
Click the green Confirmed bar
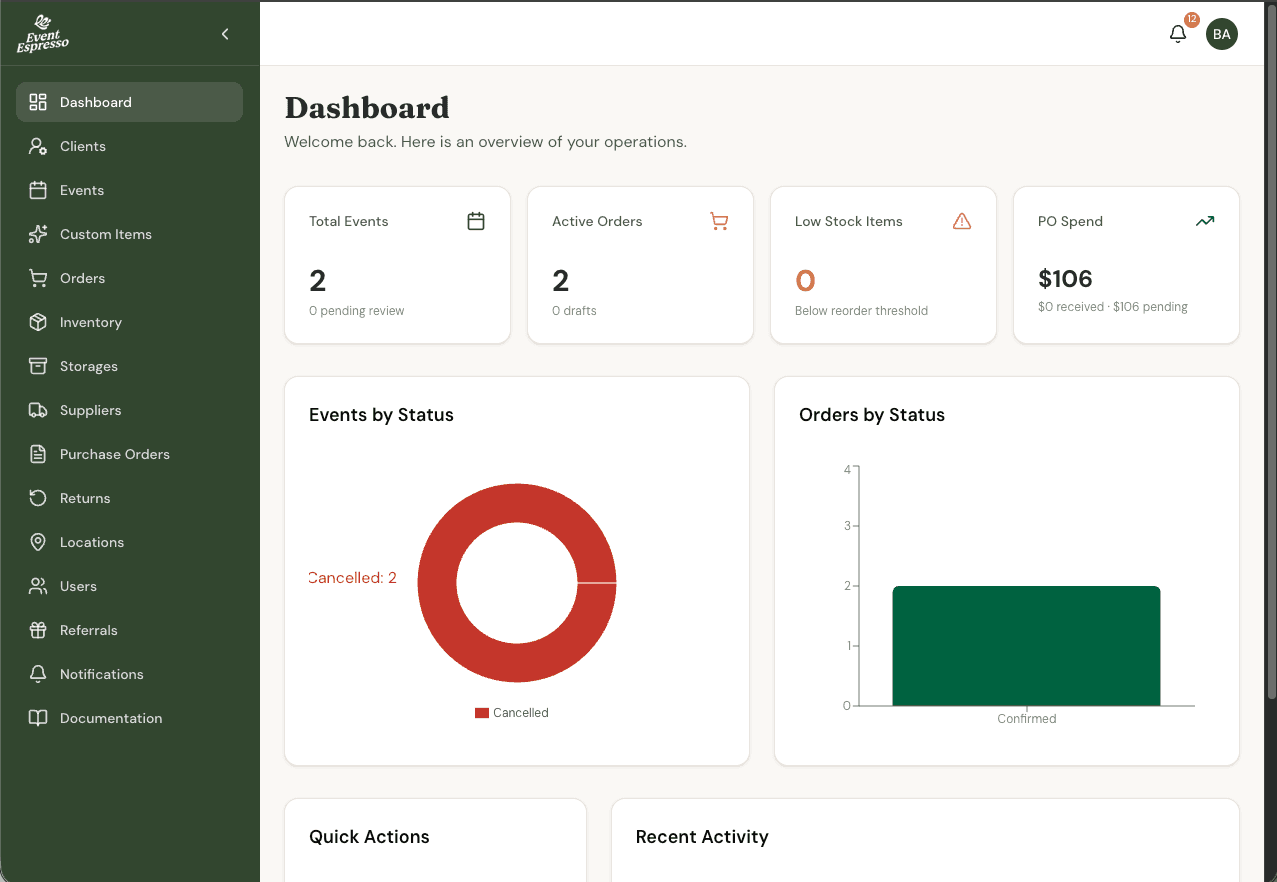pyautogui.click(x=1026, y=646)
